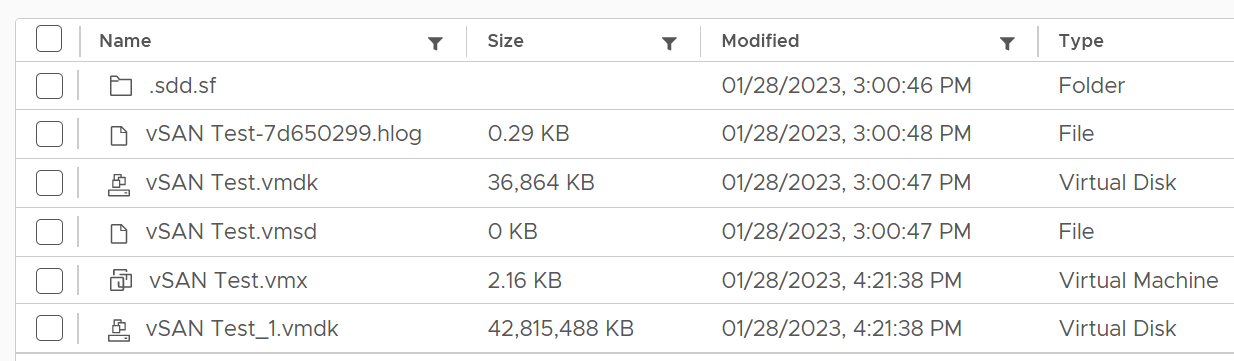Mark the checkbox for vSAN Test.vmsd

(x=49, y=232)
